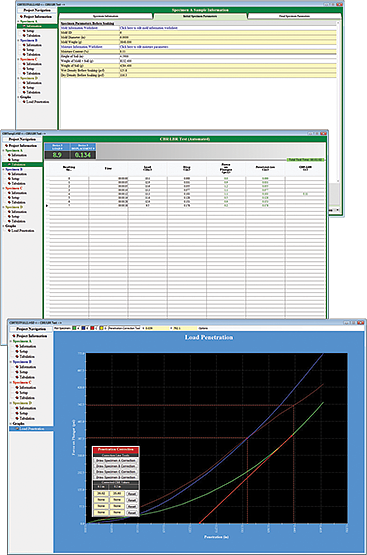The height and width of the screenshot is (555, 367).
Task: Select Specimen C Tabulation in CBR/LBR Test window tree
Action: [x=18, y=202]
